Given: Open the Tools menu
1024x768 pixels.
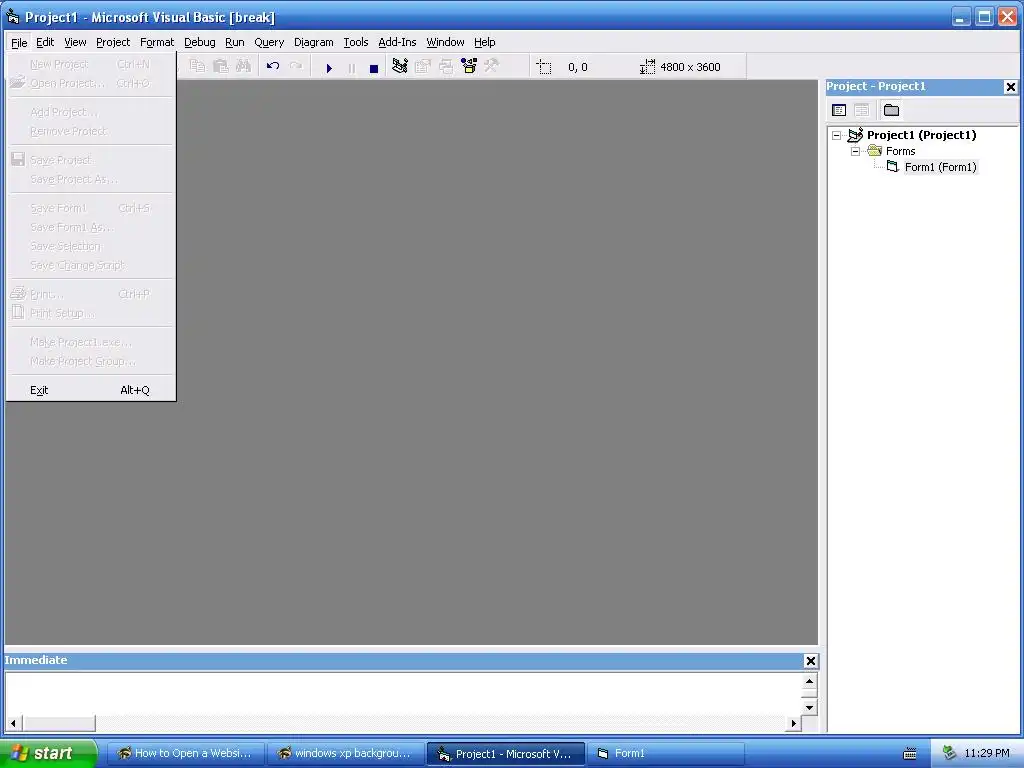Looking at the screenshot, I should [356, 42].
